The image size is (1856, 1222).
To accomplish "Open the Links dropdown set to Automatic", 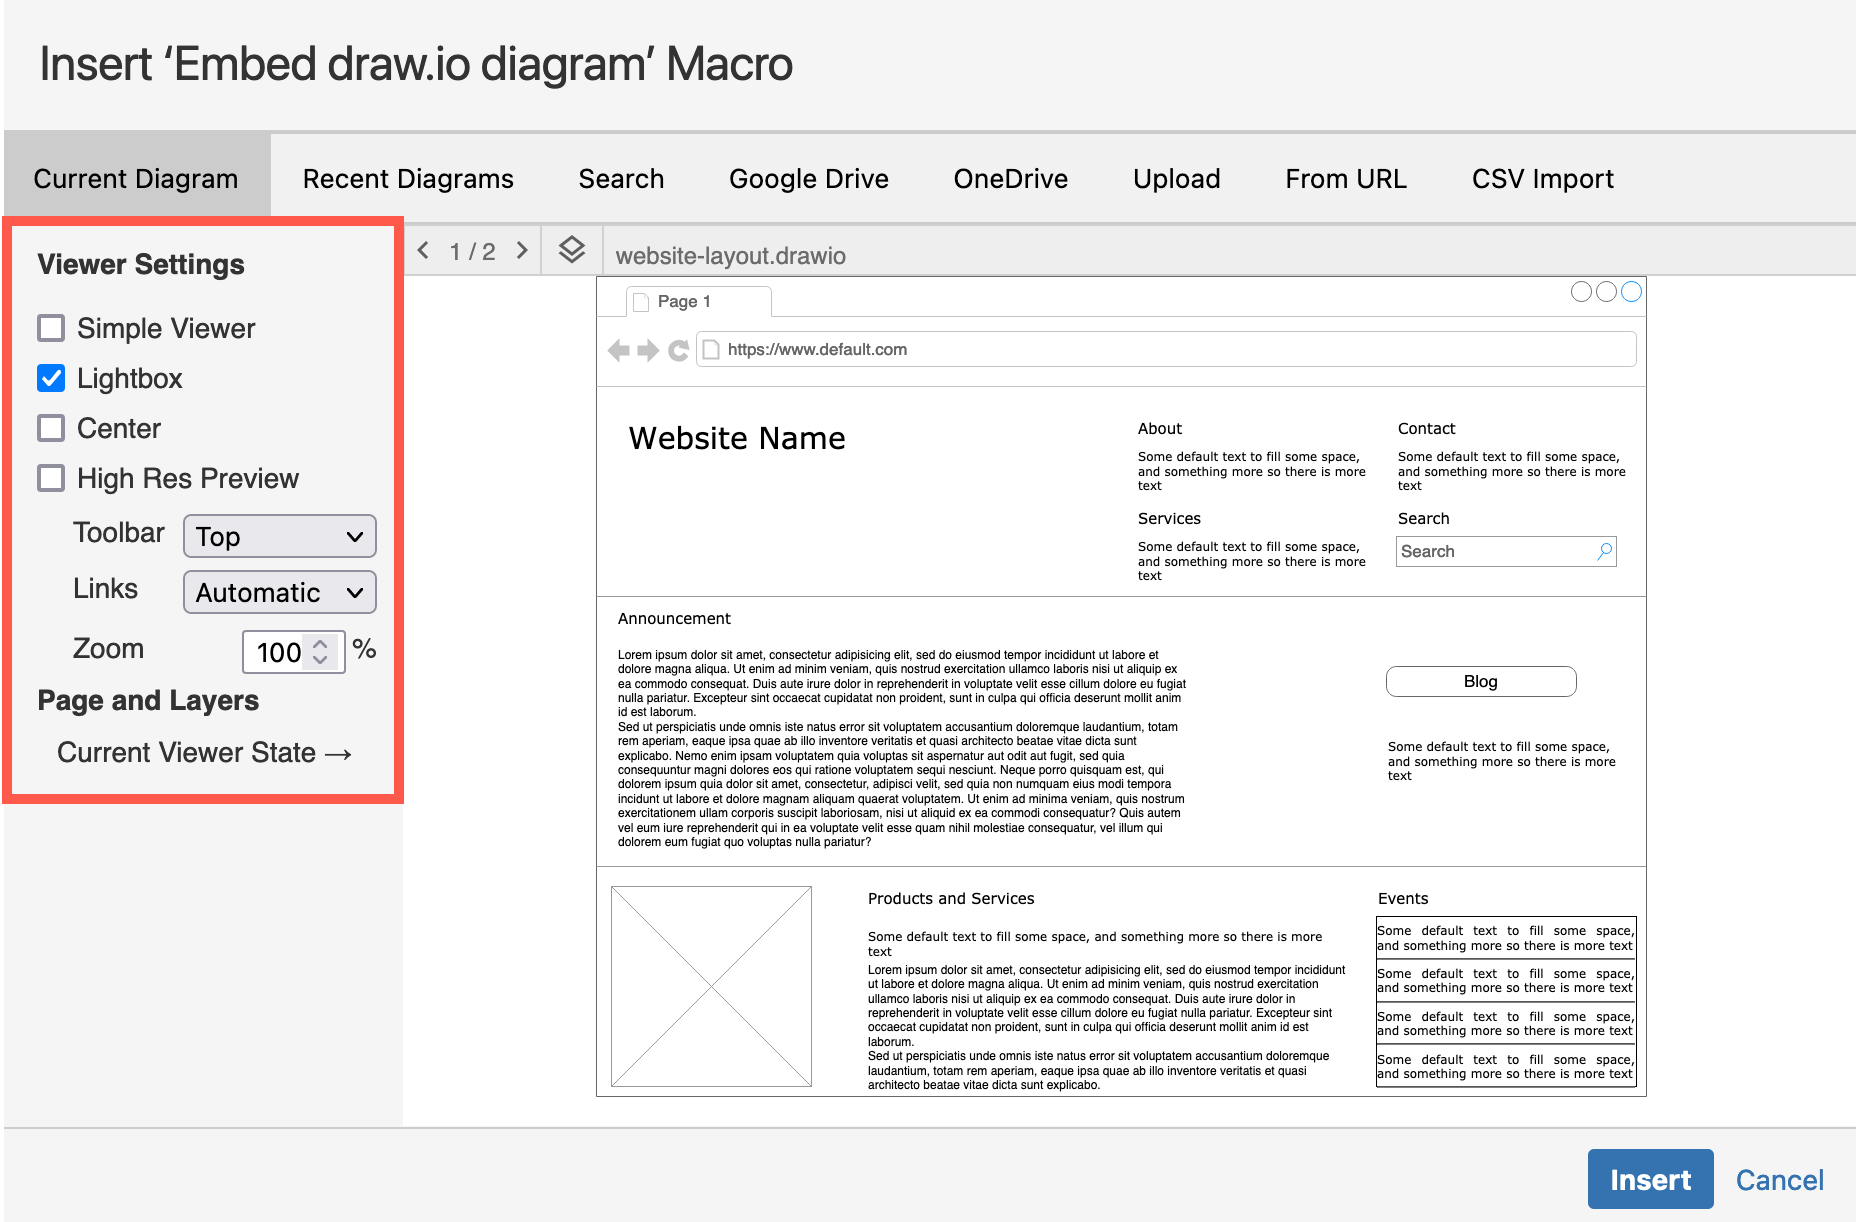I will 279,592.
